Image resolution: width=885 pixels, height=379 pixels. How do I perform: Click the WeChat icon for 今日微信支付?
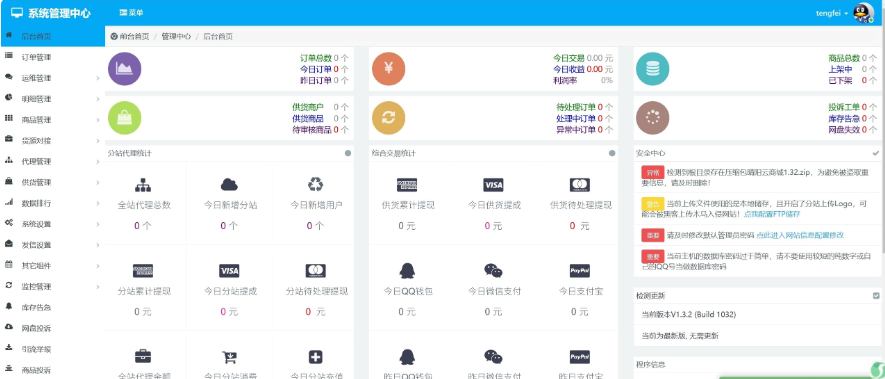coord(493,271)
